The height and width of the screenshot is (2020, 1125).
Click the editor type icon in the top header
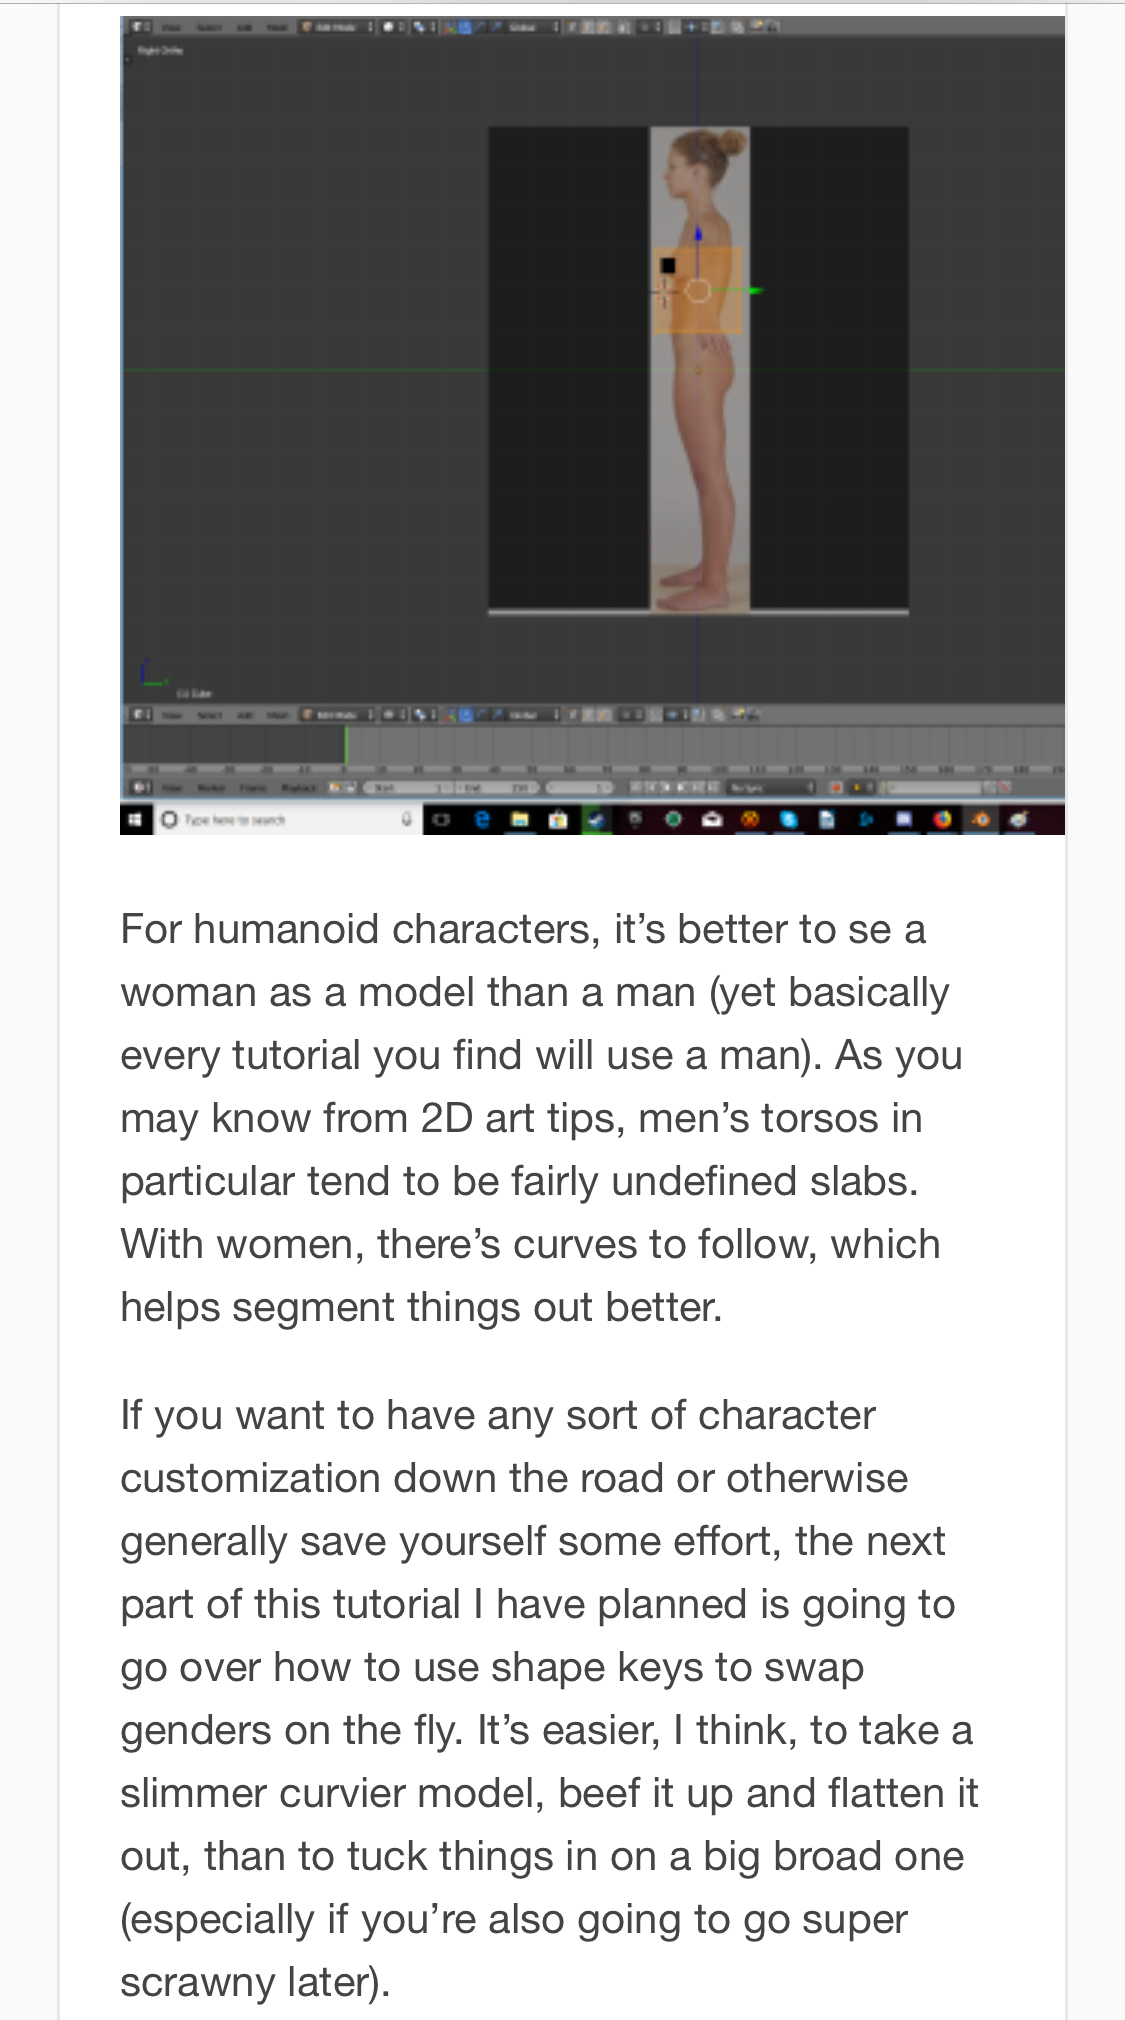141,27
